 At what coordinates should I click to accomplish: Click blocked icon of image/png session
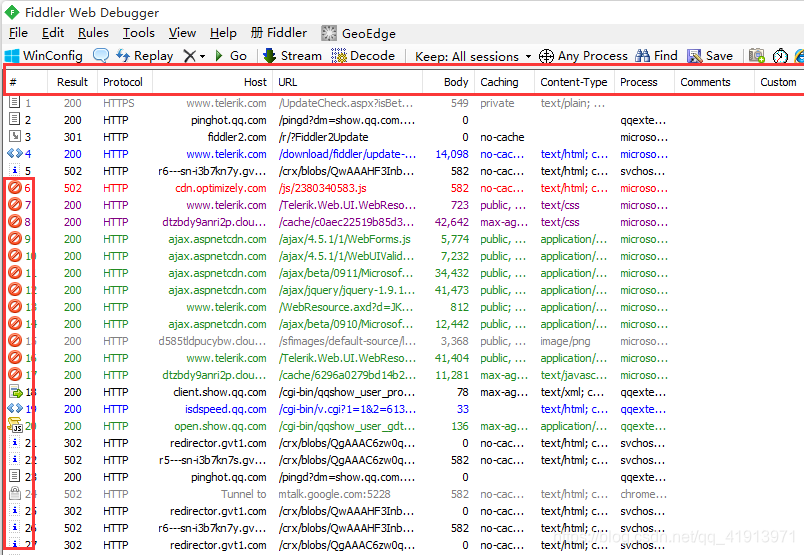tap(15, 340)
